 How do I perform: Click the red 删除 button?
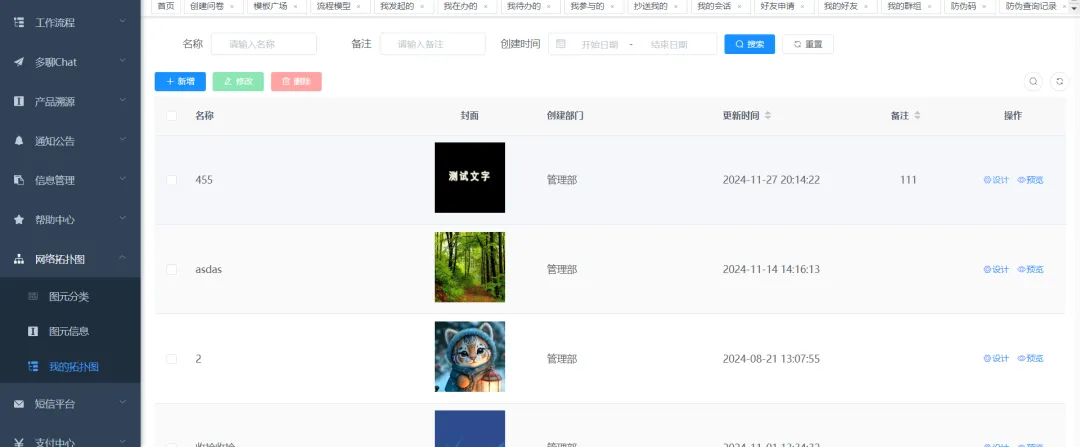point(296,81)
